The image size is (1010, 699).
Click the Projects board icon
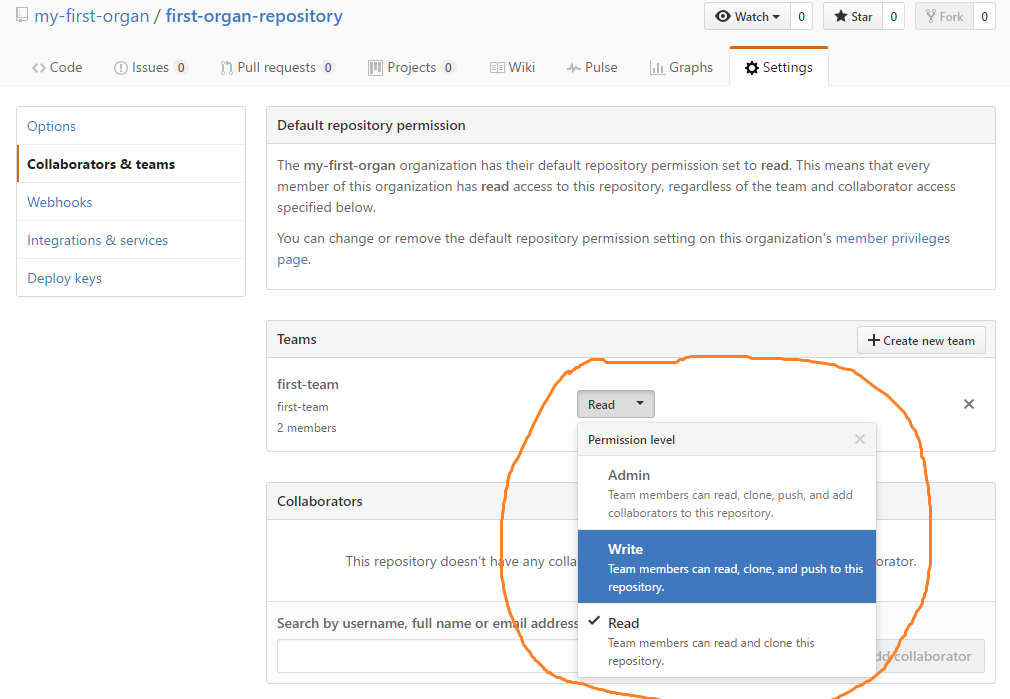tap(375, 68)
